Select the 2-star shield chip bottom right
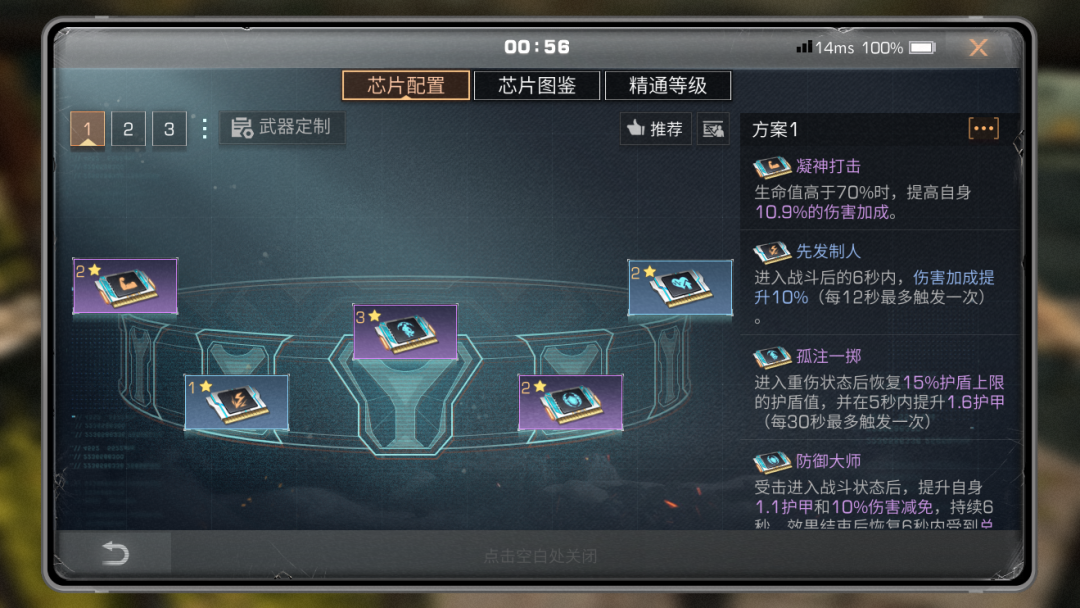Viewport: 1080px width, 608px height. pos(570,402)
